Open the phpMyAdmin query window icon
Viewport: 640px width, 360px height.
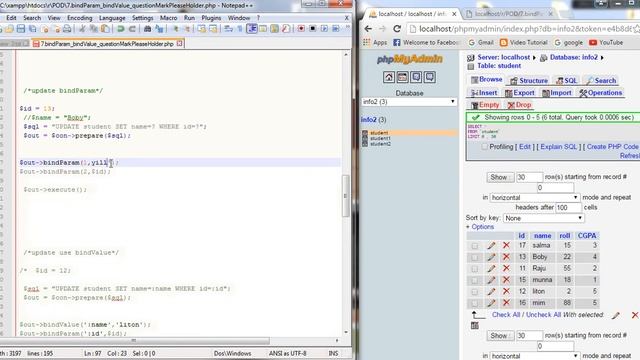pyautogui.click(x=402, y=77)
